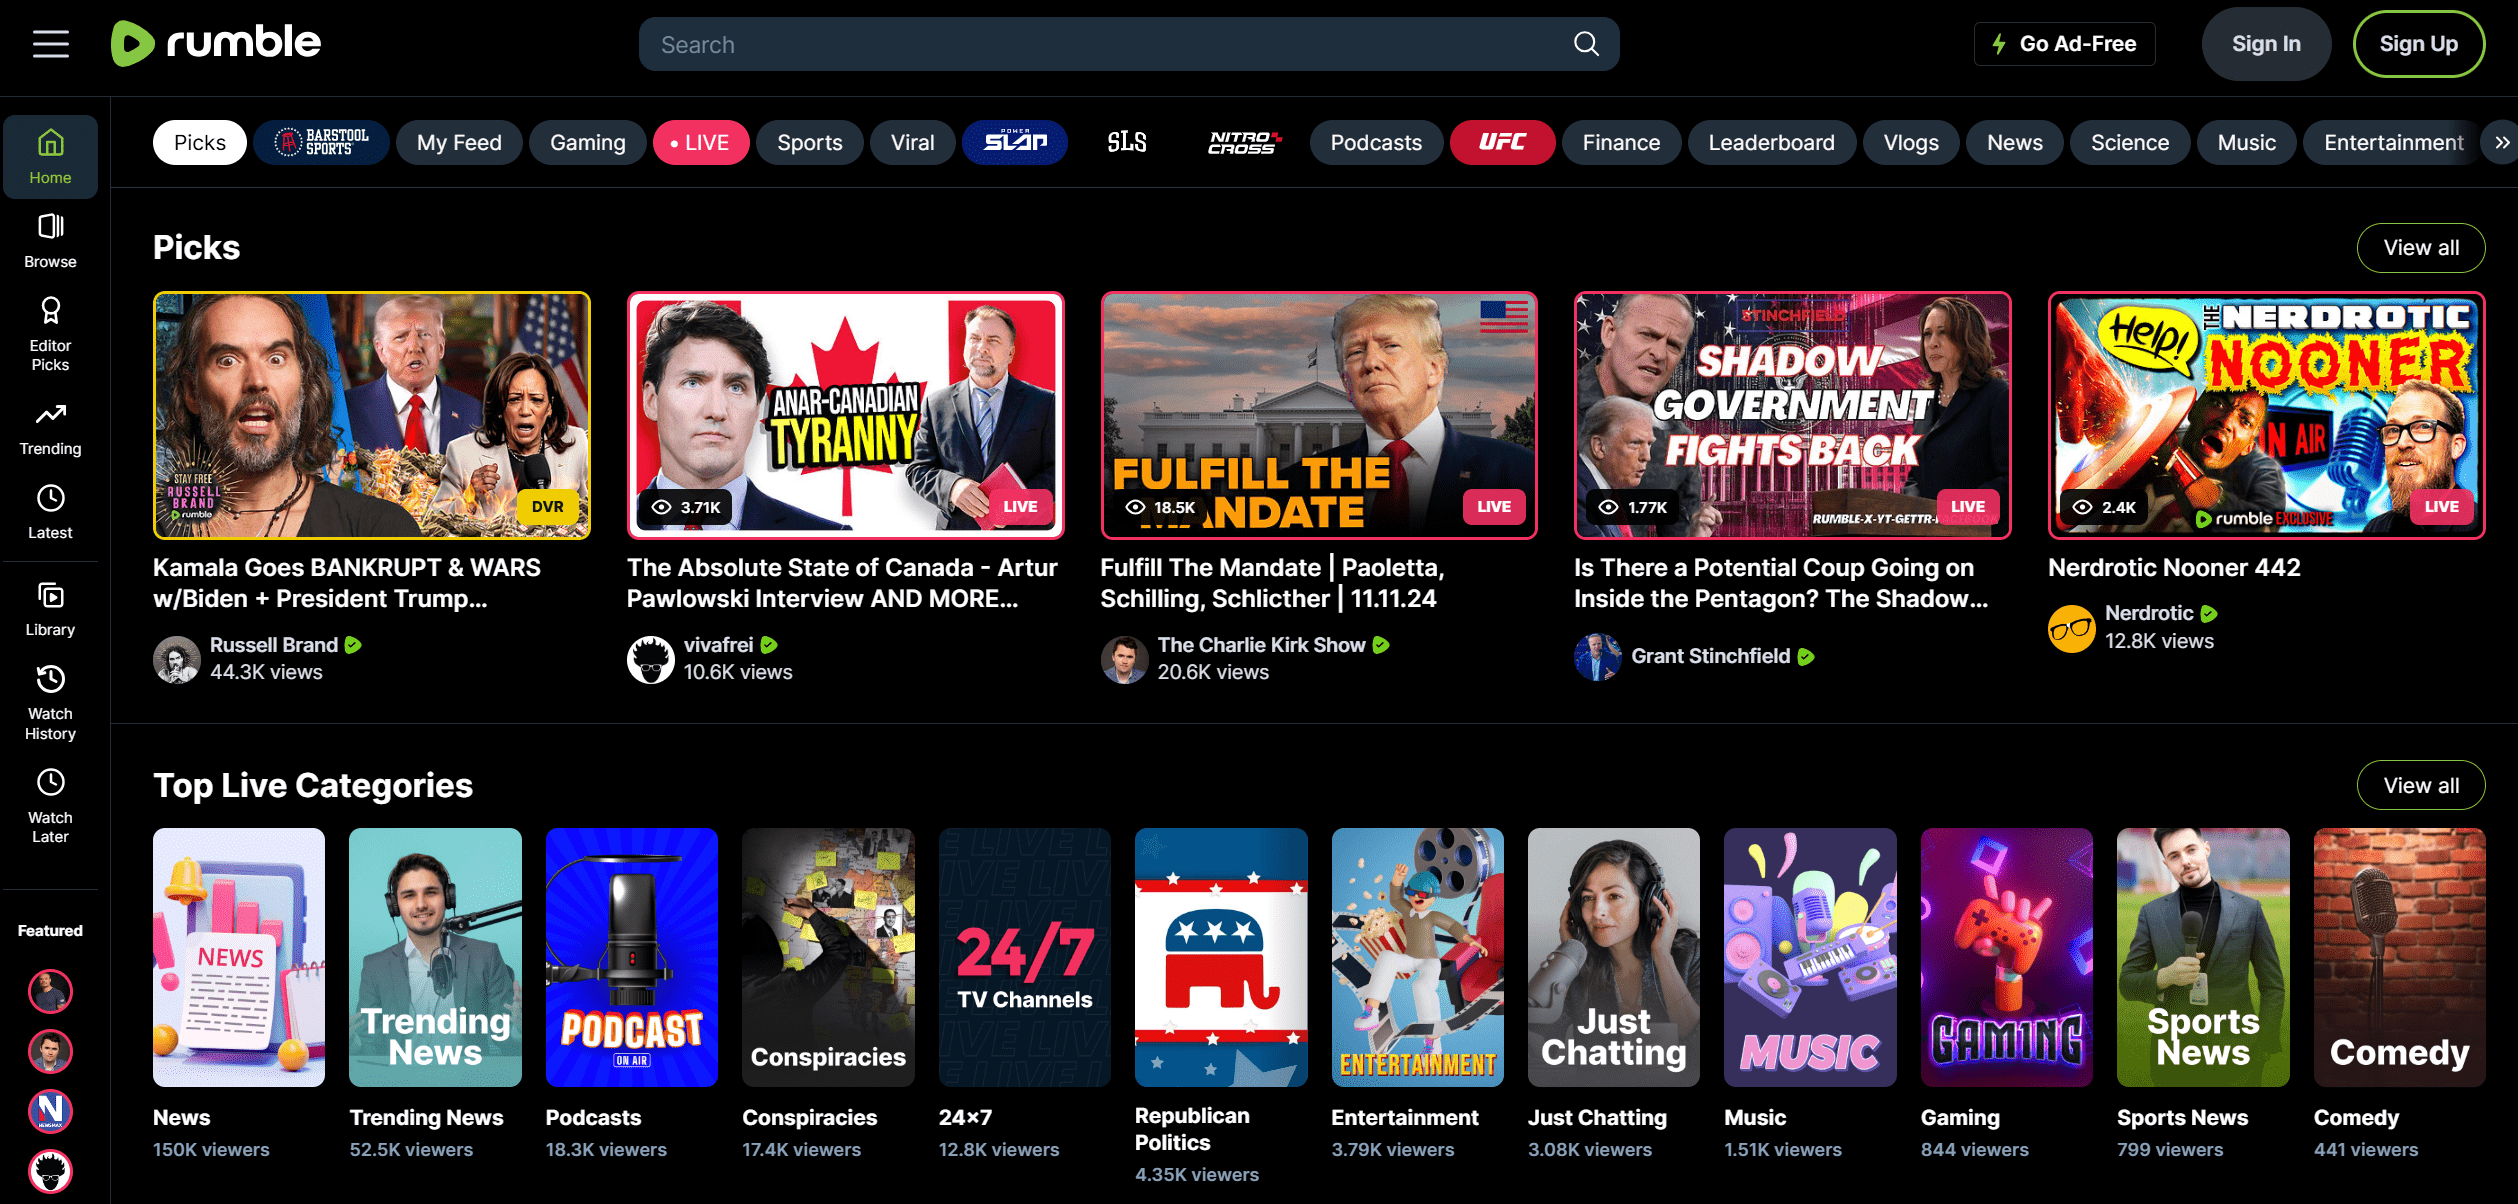
Task: Open the Library sidebar icon
Action: click(x=50, y=608)
